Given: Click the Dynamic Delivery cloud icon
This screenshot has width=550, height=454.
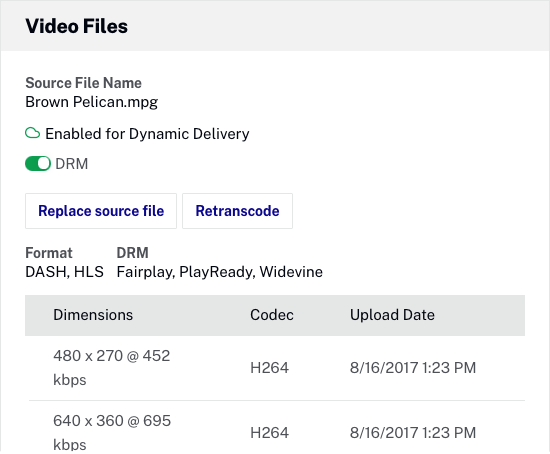Looking at the screenshot, I should (x=33, y=133).
